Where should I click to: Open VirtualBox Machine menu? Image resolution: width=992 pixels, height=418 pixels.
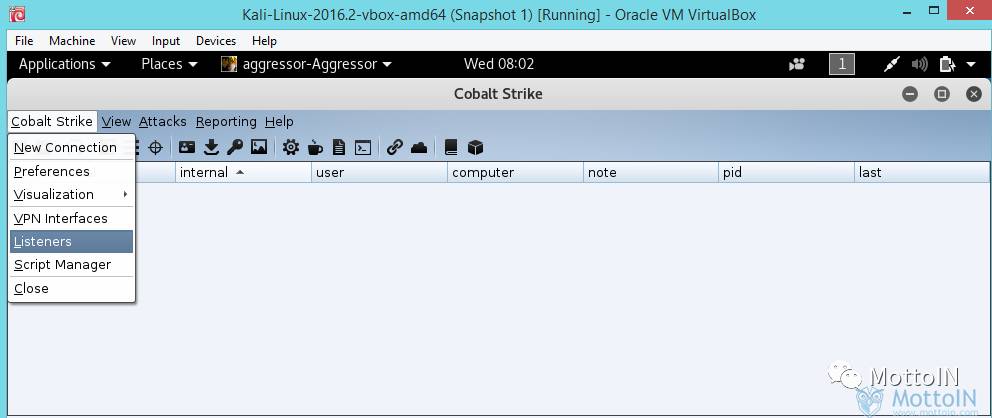click(x=72, y=40)
